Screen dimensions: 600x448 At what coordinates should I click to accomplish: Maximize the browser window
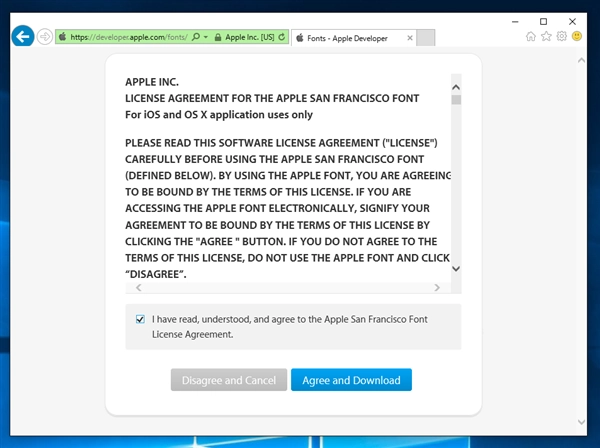[x=543, y=22]
